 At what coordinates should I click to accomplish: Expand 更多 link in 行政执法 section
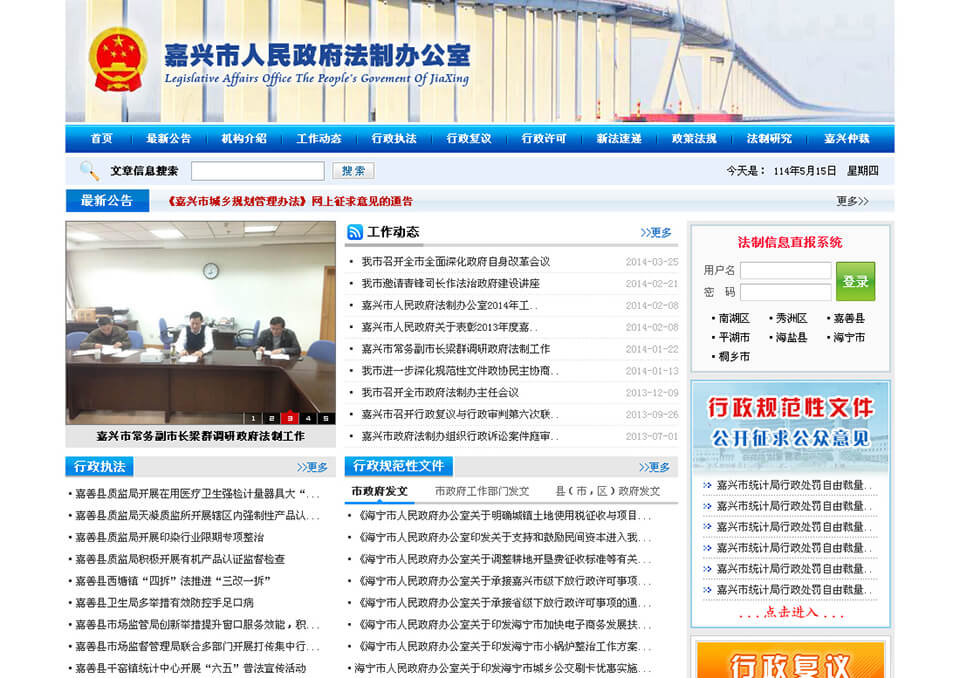point(312,467)
